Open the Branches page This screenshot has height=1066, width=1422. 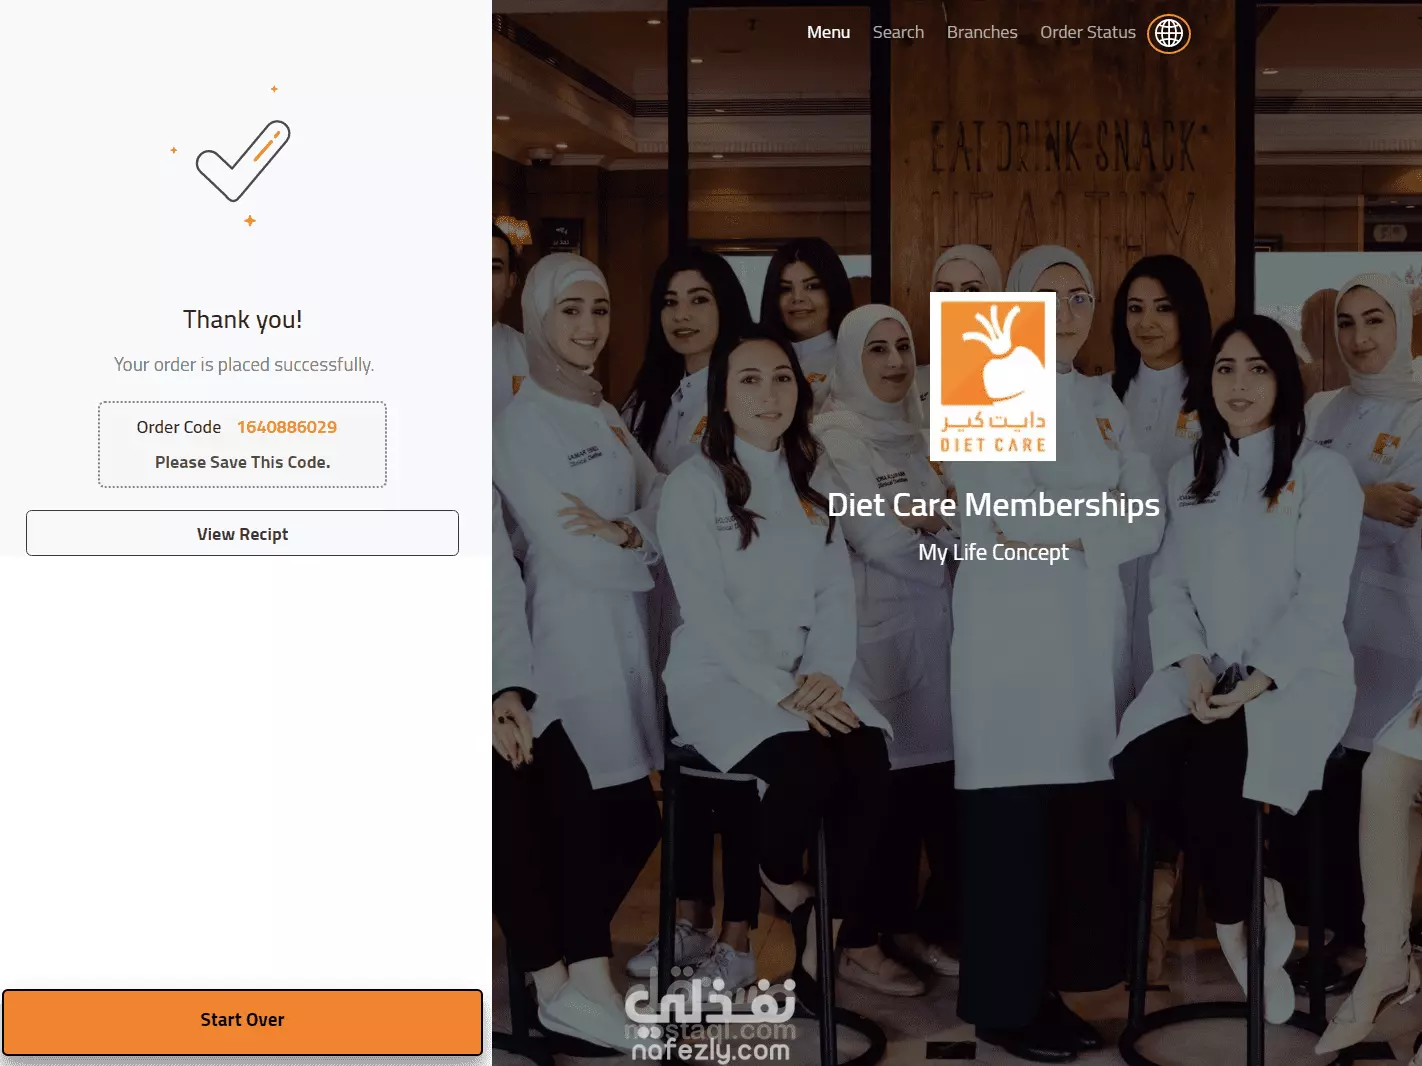(982, 32)
